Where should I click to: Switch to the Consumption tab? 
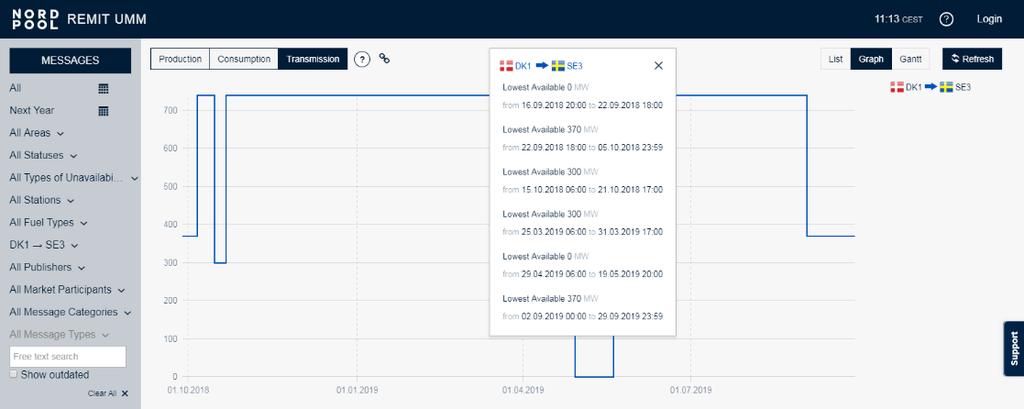[x=244, y=59]
